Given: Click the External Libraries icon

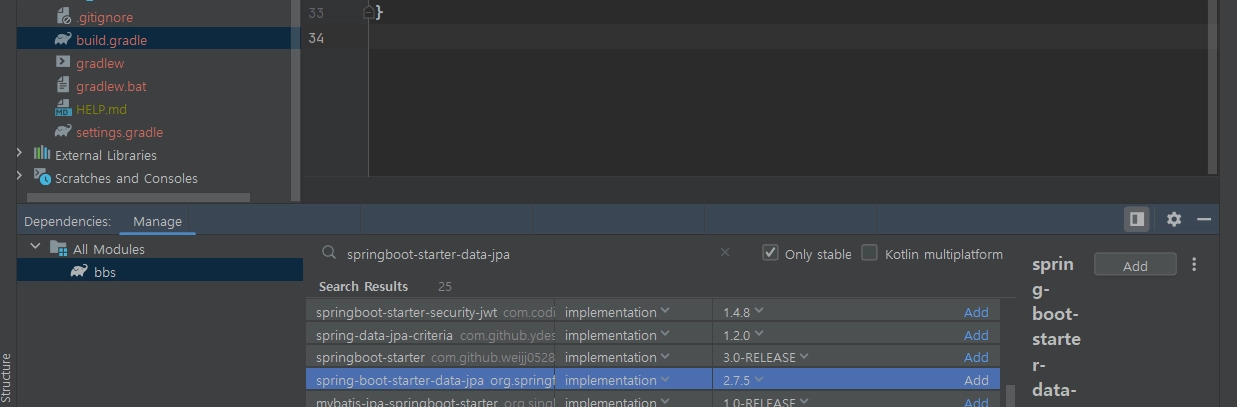Looking at the screenshot, I should (42, 154).
